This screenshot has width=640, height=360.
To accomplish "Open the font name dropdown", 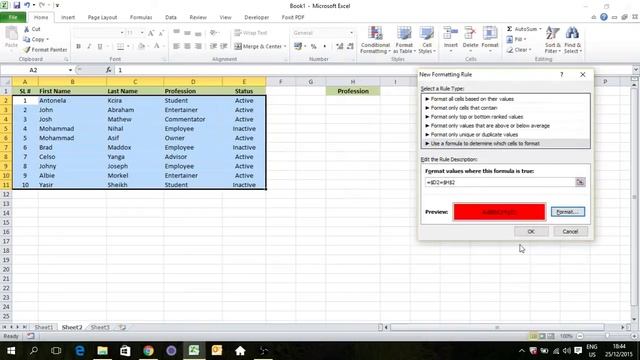I will 122,33.
